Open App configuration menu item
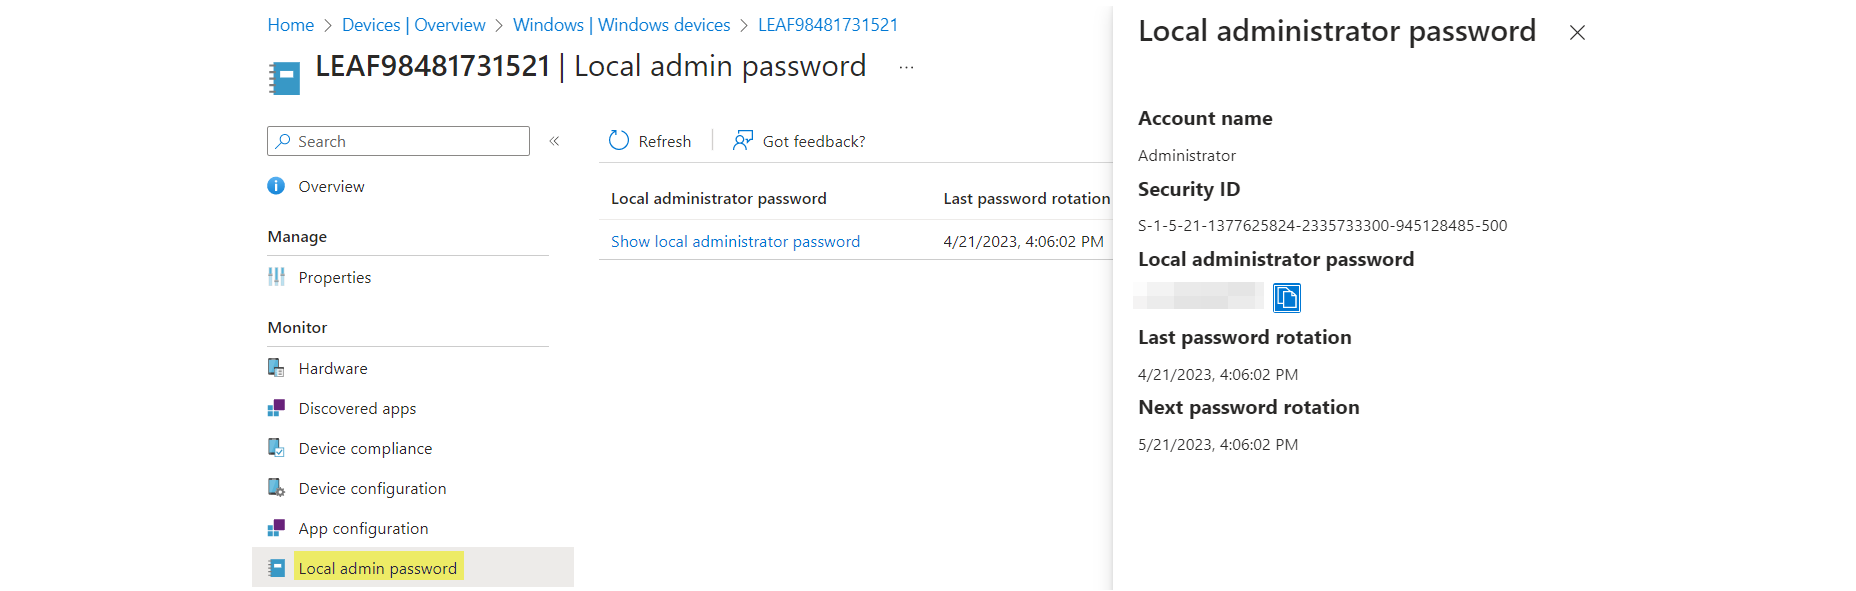 [363, 528]
